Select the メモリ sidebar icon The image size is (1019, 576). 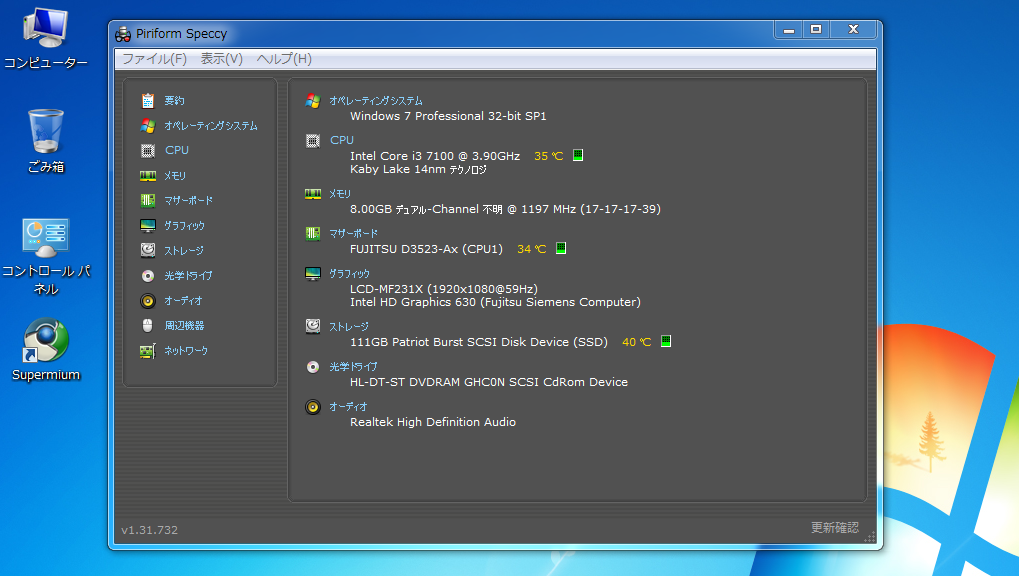(148, 176)
